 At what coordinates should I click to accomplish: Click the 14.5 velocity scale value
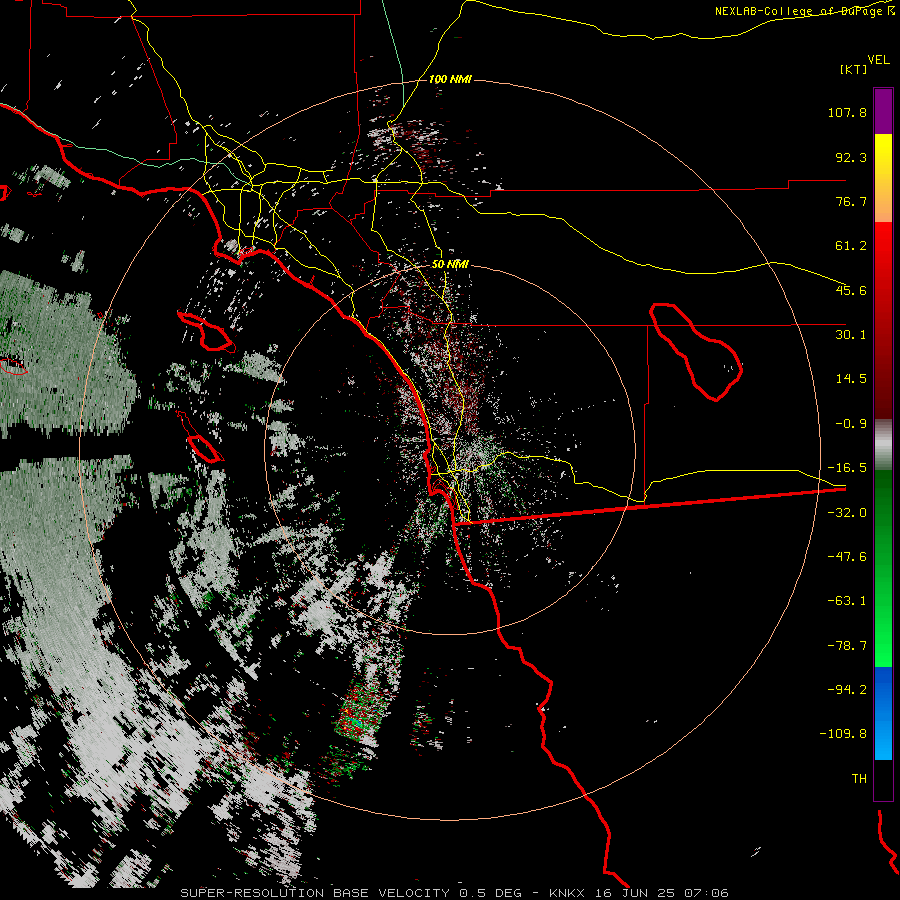pos(851,379)
